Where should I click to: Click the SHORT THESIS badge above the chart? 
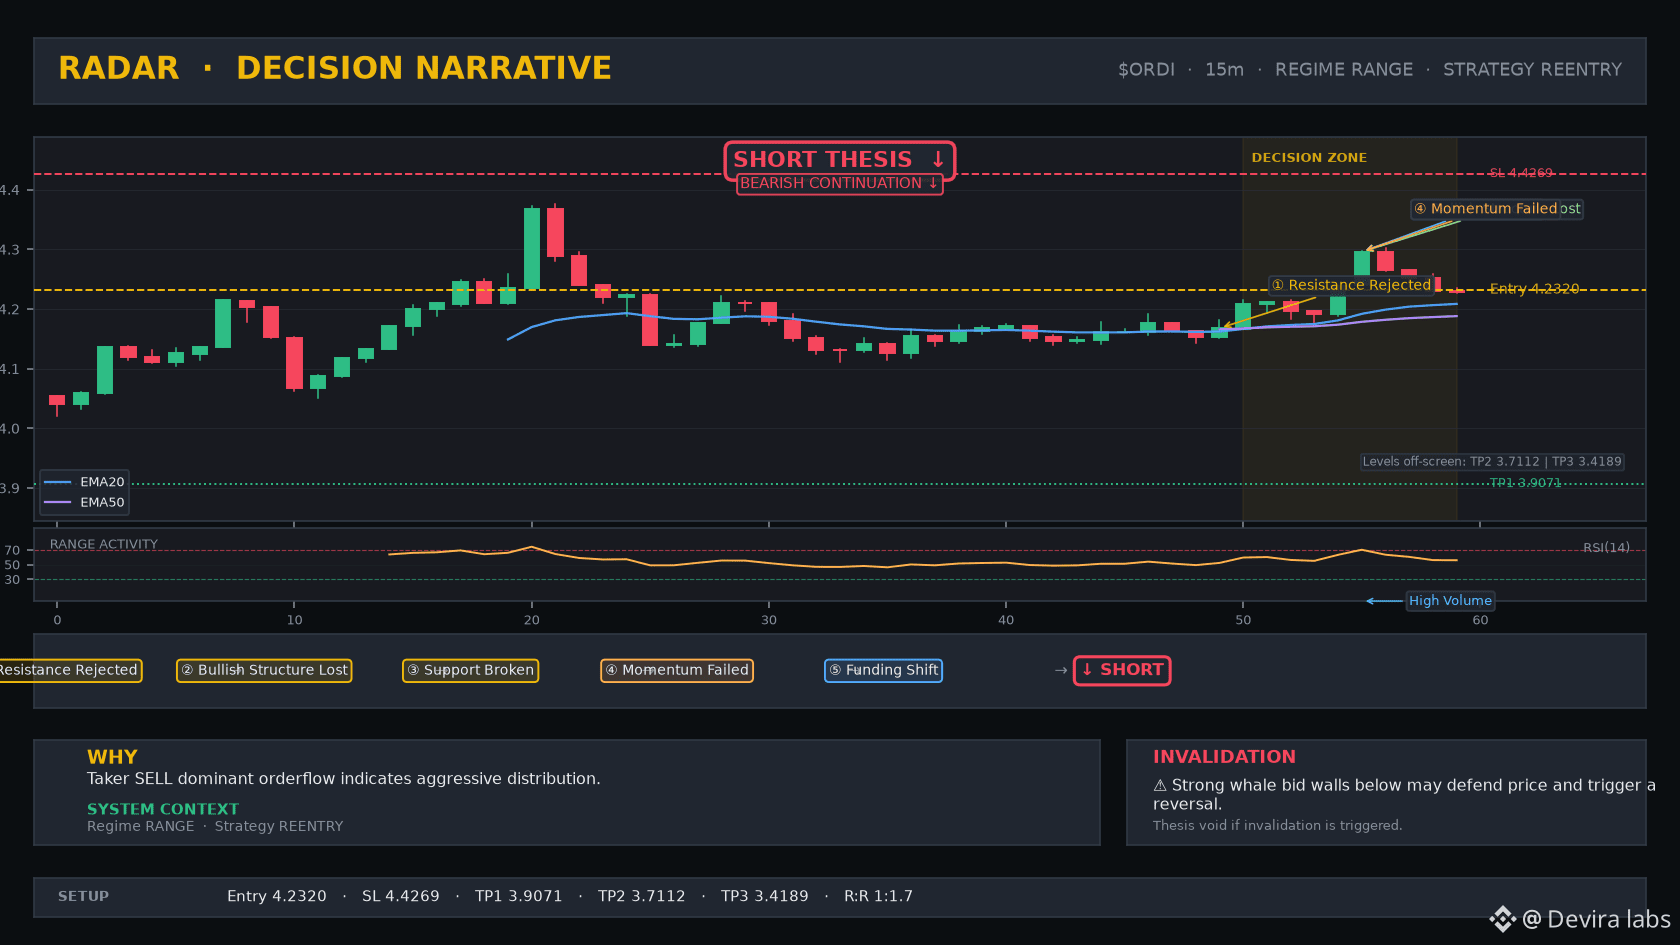840,160
